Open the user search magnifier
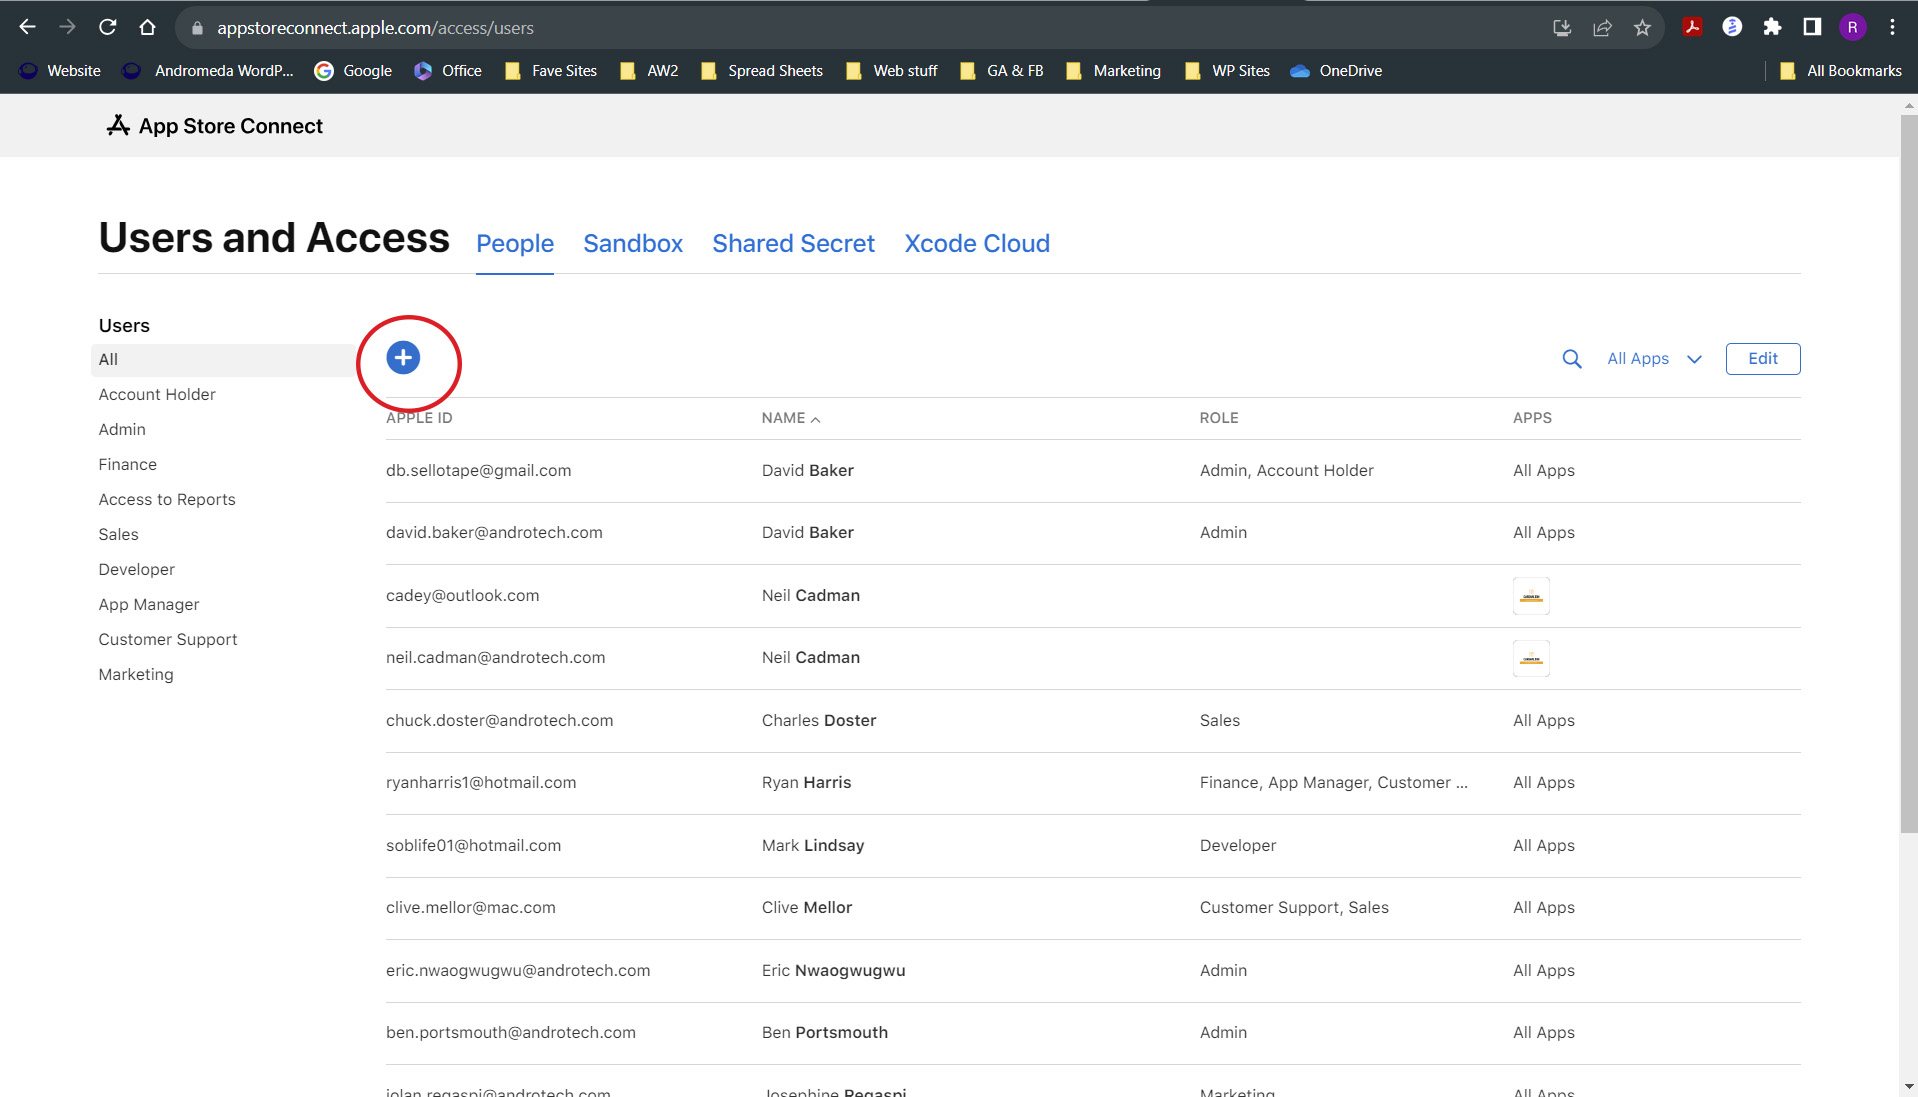Screen dimensions: 1918x1097 click(1572, 359)
